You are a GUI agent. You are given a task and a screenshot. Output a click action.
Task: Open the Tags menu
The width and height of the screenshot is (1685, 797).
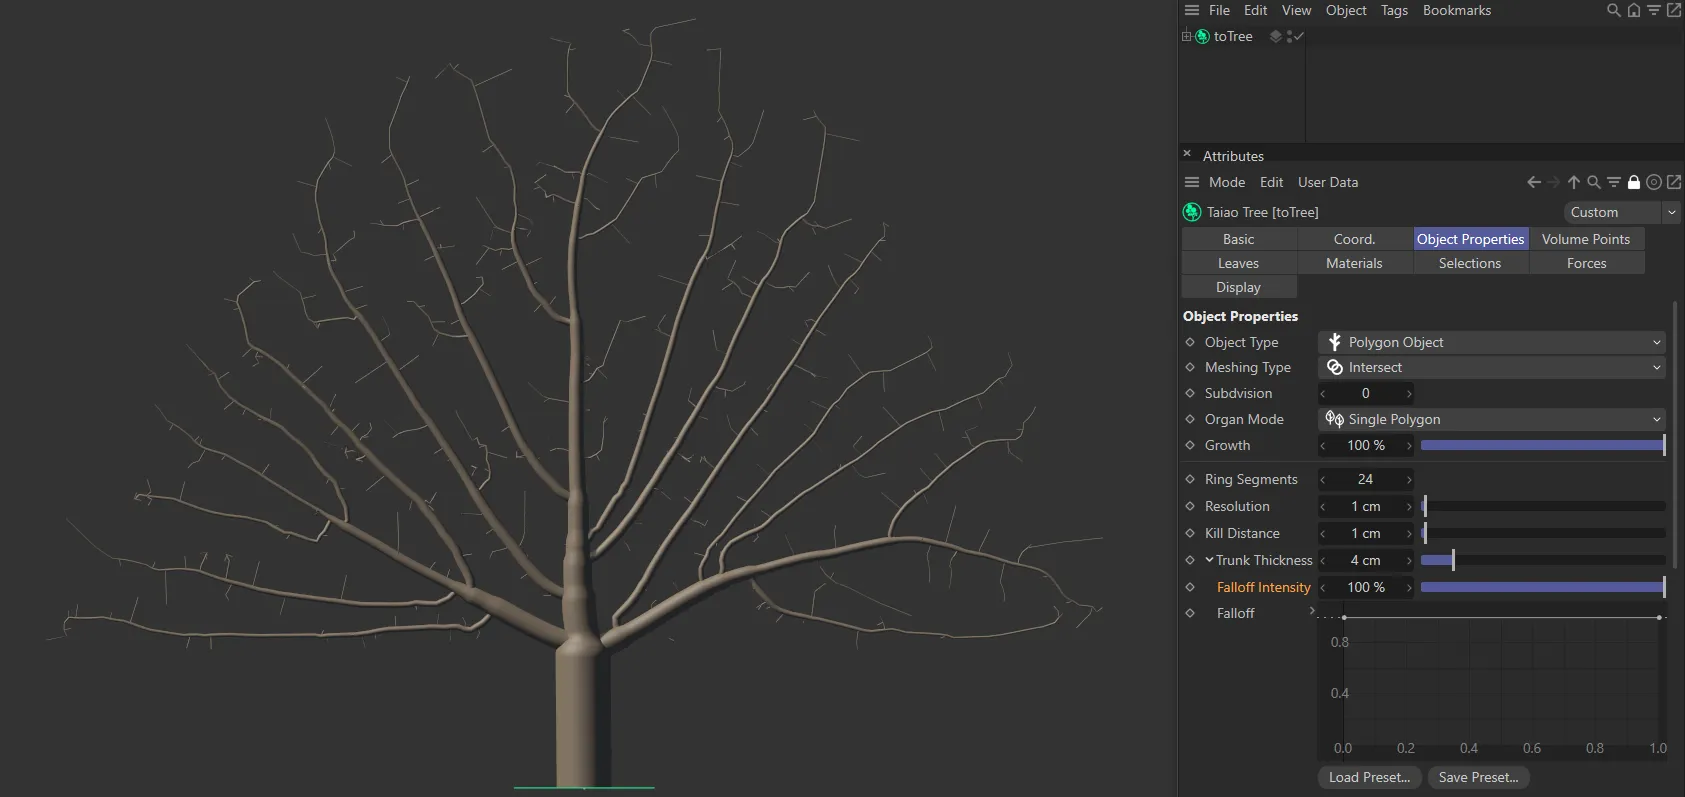(x=1394, y=10)
